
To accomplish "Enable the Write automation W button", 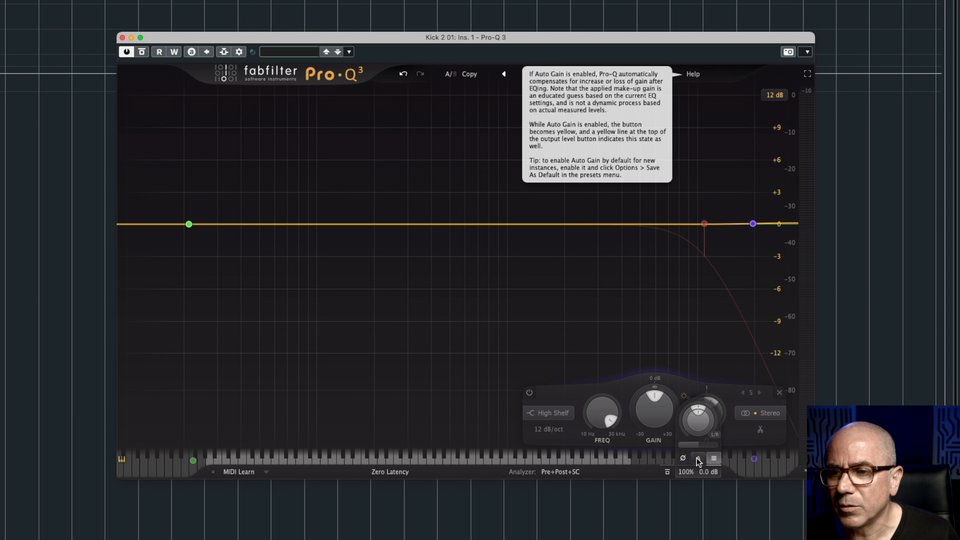I will tap(174, 52).
